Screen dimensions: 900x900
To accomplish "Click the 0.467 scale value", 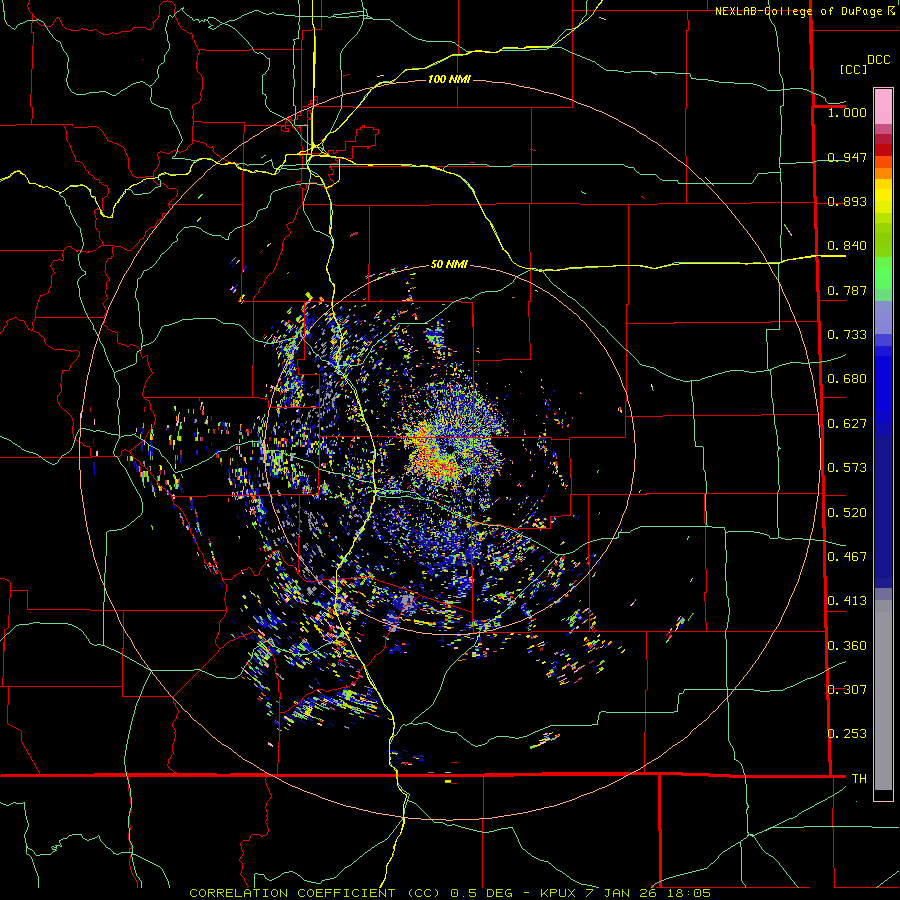I will click(847, 557).
